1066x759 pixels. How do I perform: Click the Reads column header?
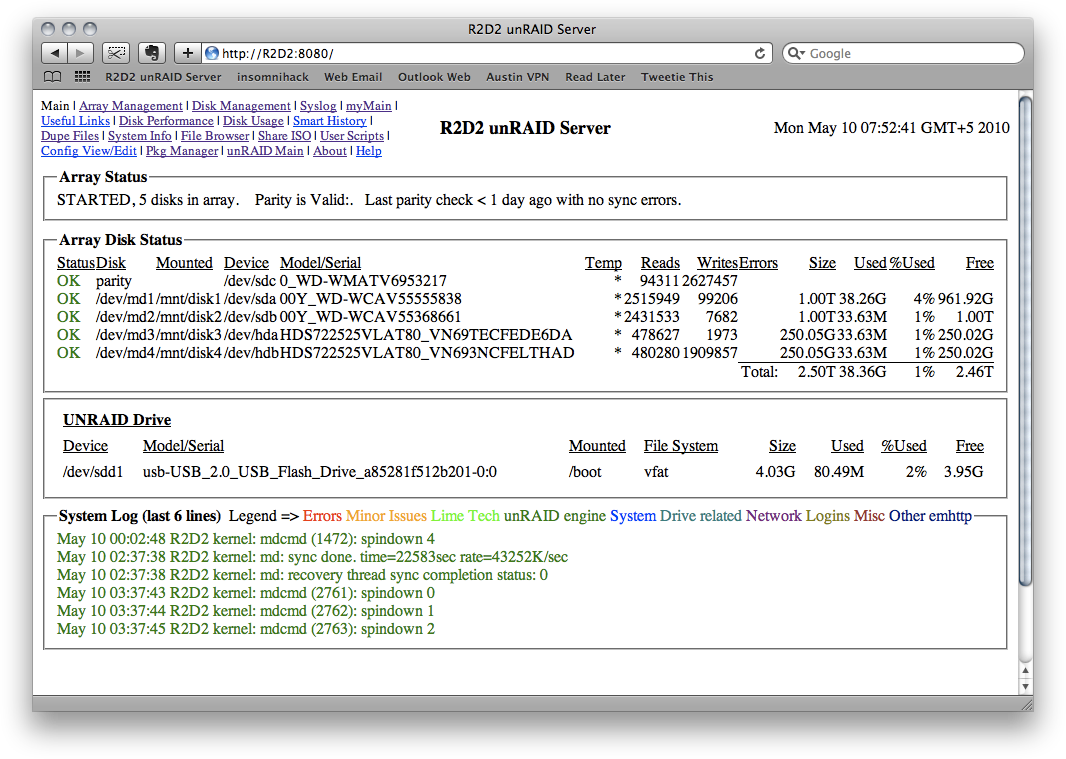click(660, 263)
